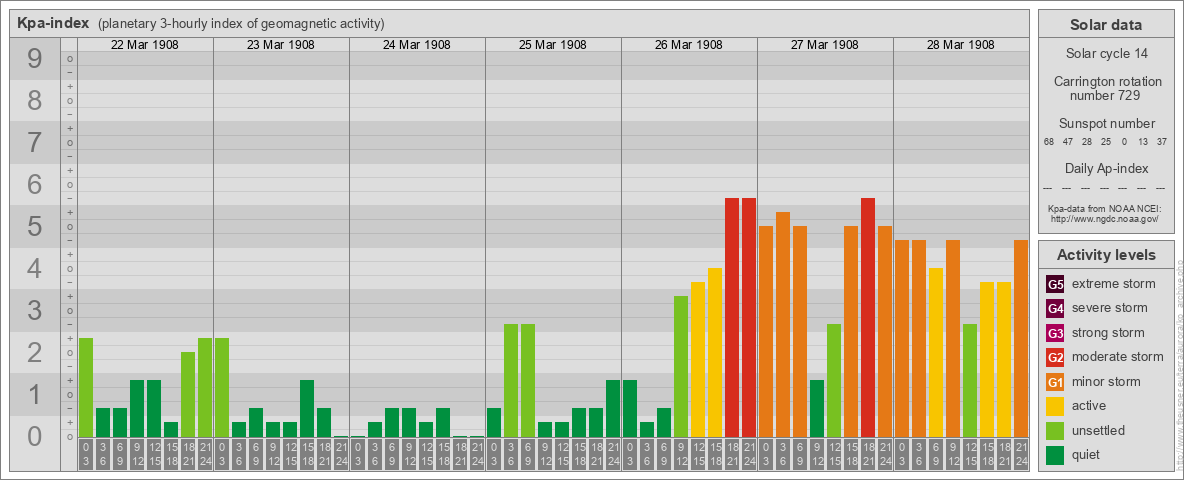1184x480 pixels.
Task: Click the light green 25 Mar 3-6 bar
Action: point(511,380)
